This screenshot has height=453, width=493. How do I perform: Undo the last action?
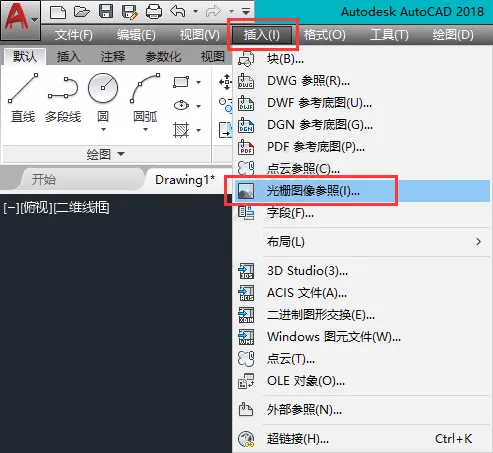(x=178, y=12)
